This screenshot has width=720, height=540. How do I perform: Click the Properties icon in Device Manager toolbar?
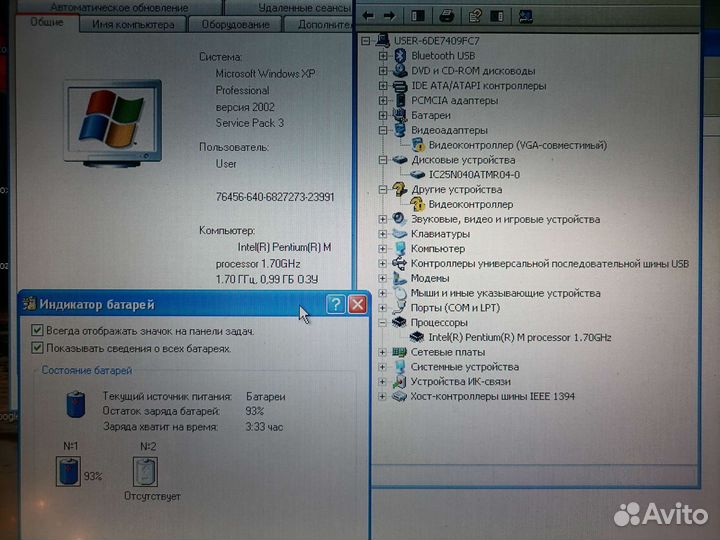[x=474, y=17]
